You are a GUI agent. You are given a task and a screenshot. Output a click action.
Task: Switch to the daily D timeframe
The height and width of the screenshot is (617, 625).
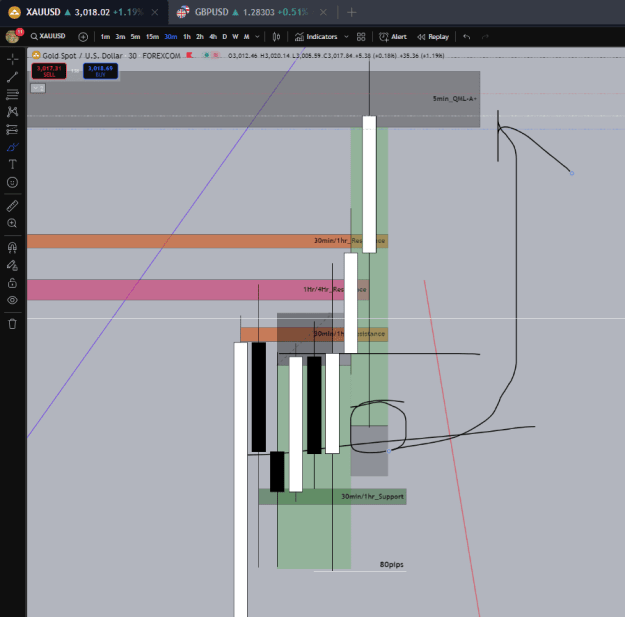(225, 37)
